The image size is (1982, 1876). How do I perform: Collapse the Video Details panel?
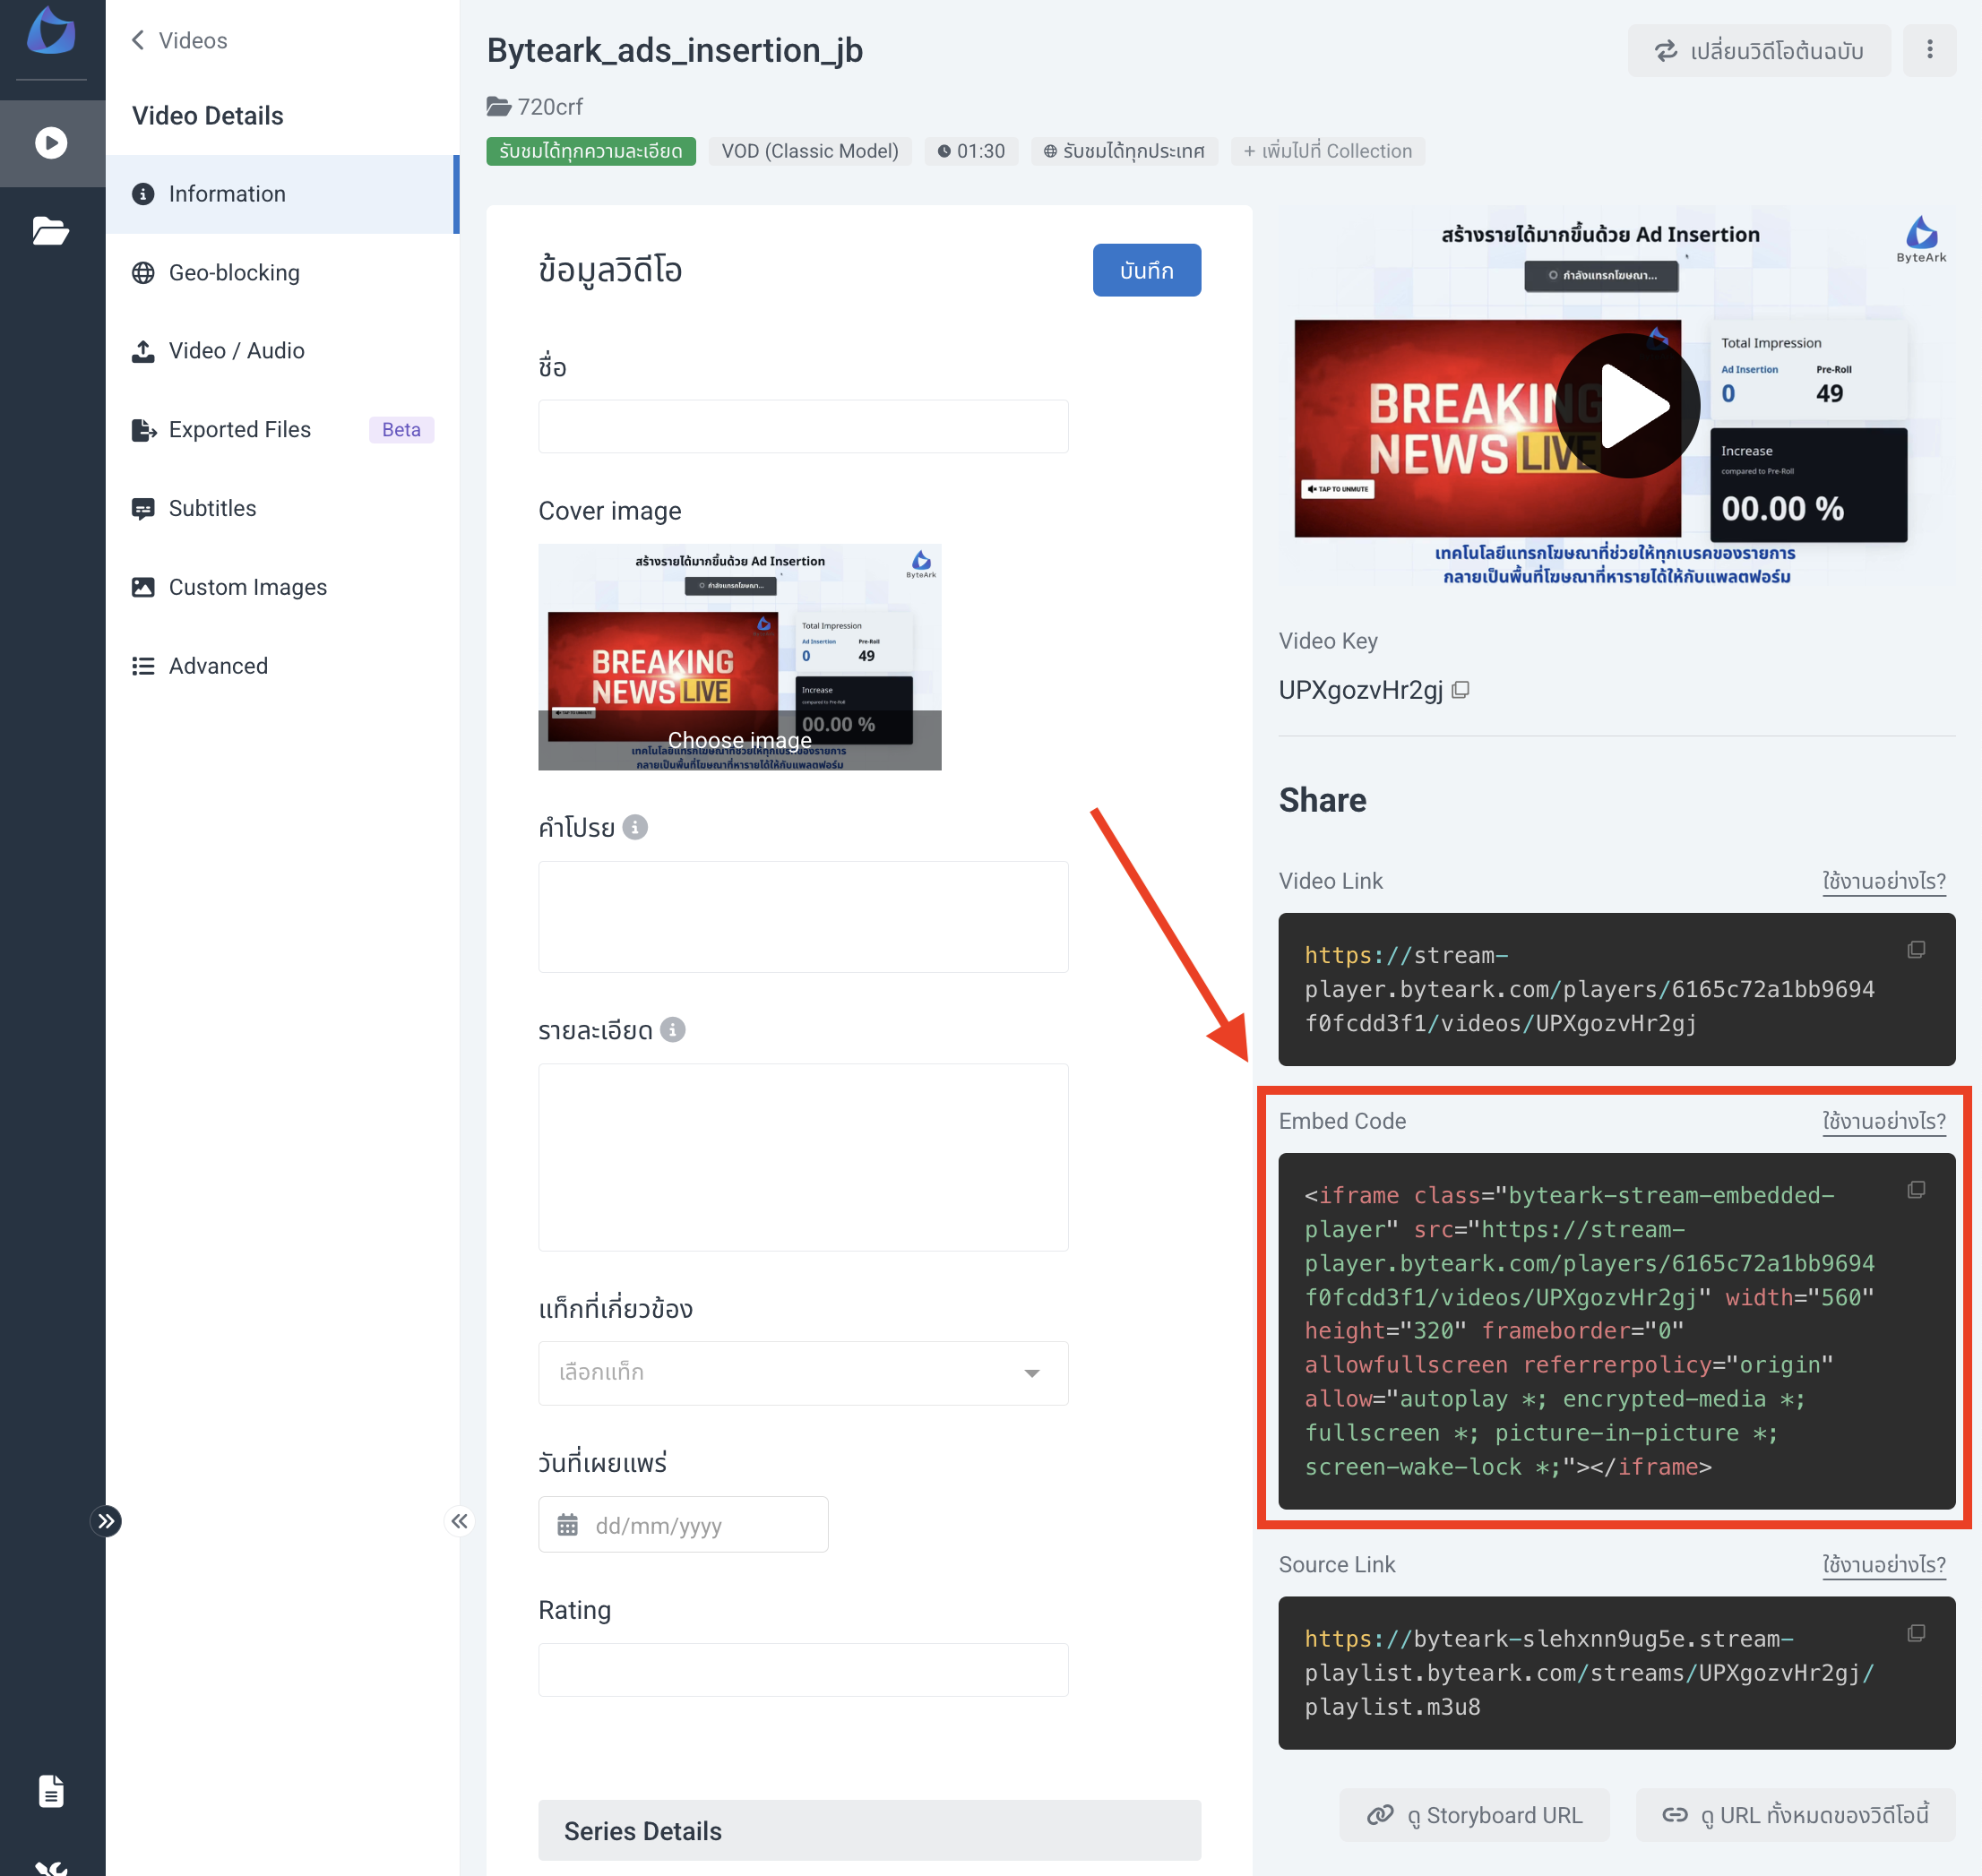(x=459, y=1521)
